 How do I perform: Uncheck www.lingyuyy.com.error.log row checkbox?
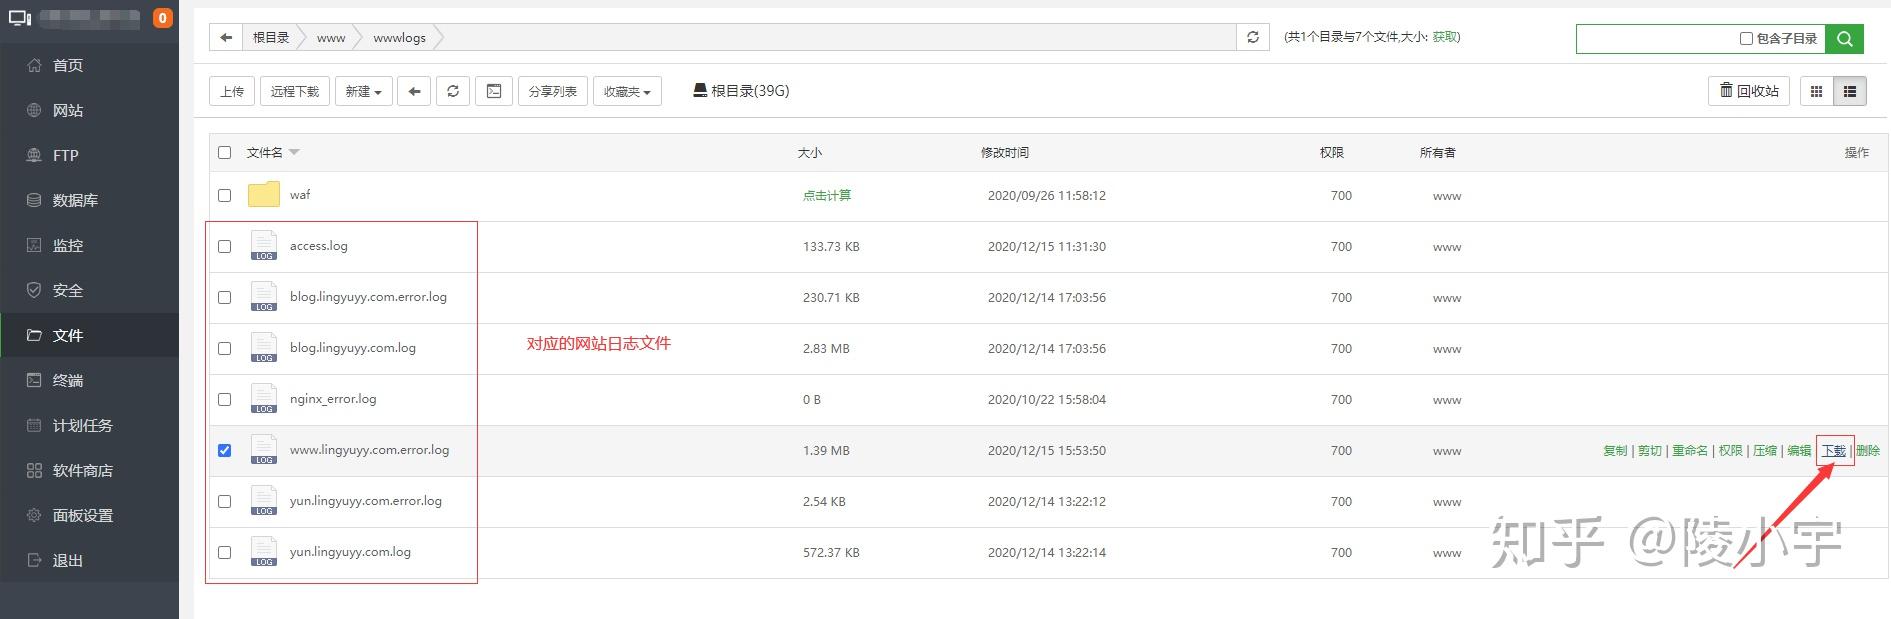tap(225, 451)
